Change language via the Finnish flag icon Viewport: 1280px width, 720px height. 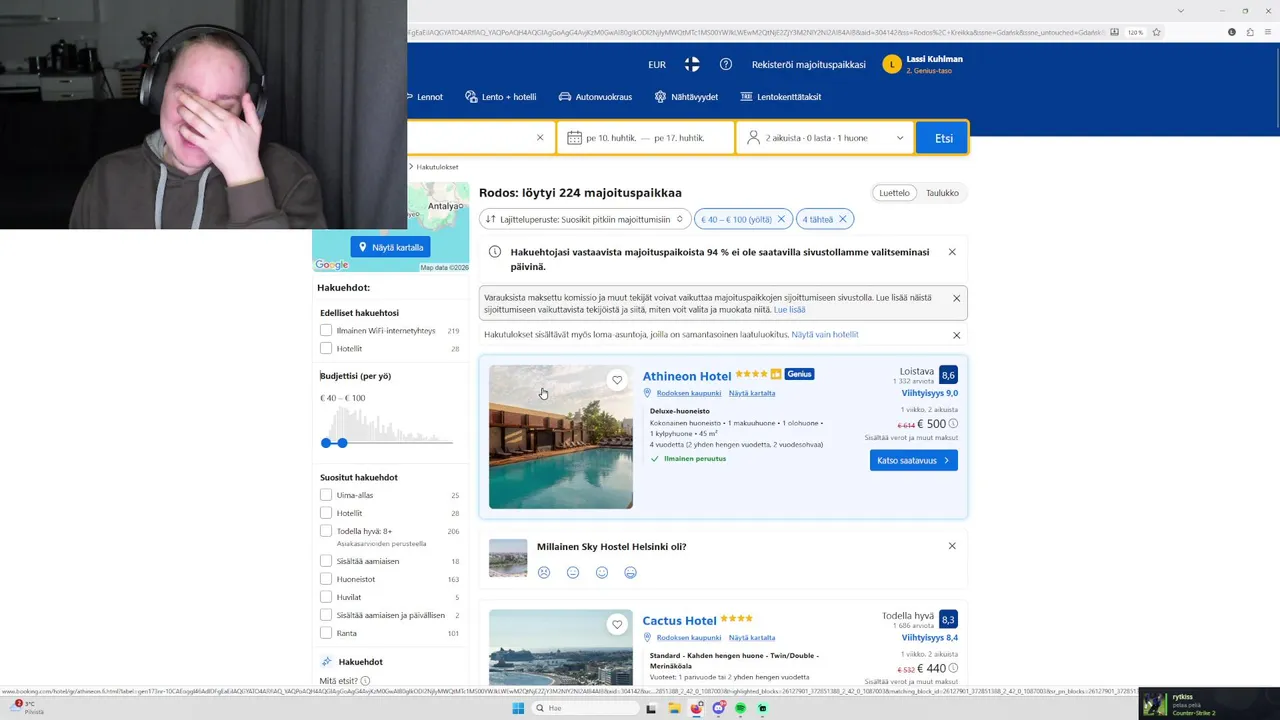(692, 65)
